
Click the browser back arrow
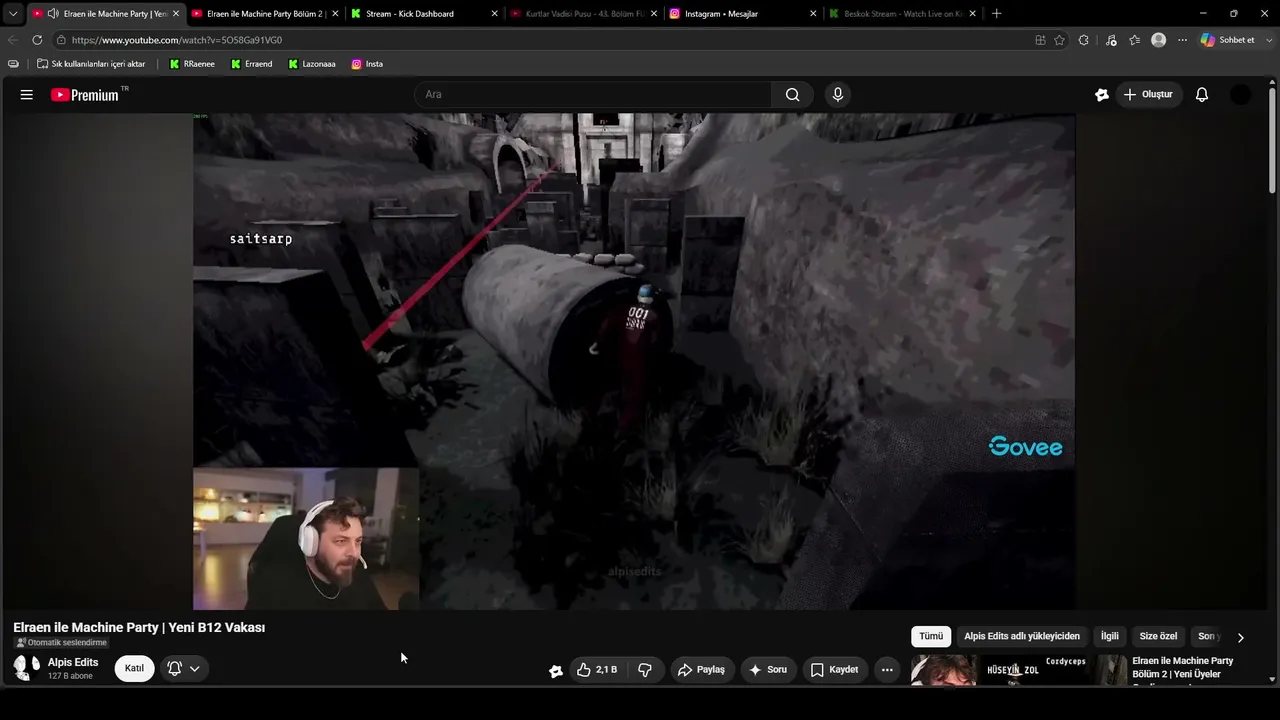point(13,40)
